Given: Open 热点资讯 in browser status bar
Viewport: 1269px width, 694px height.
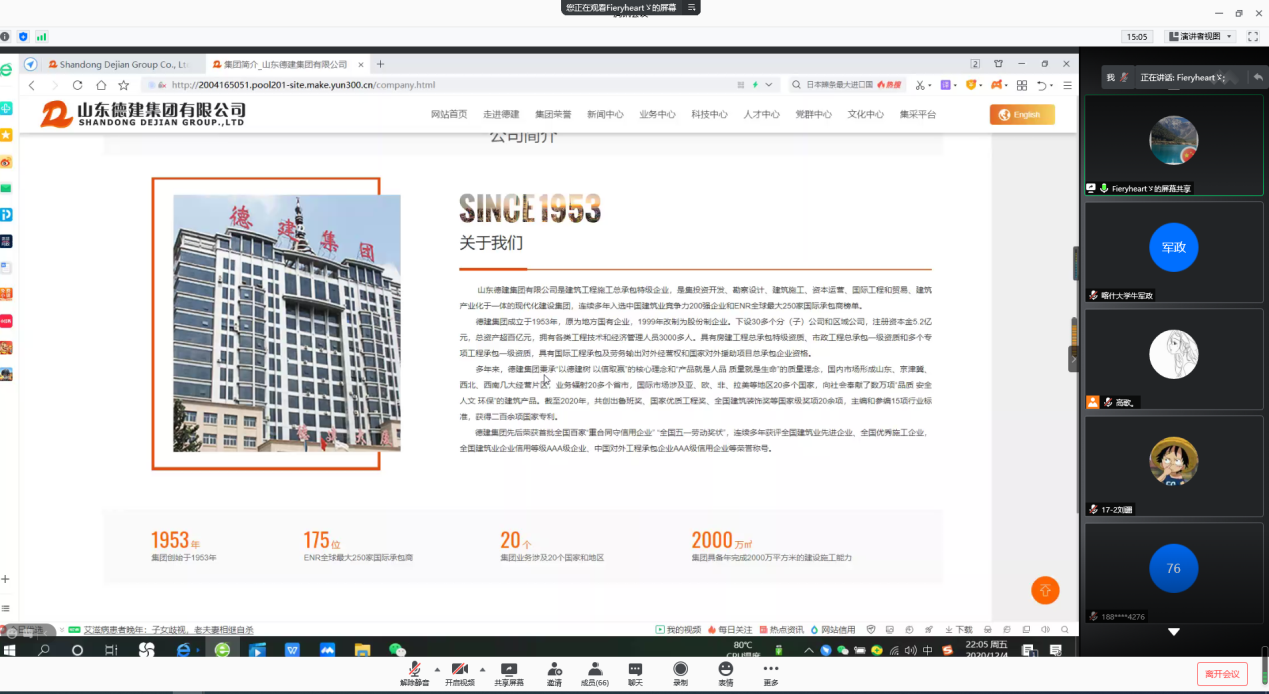Looking at the screenshot, I should pos(782,630).
